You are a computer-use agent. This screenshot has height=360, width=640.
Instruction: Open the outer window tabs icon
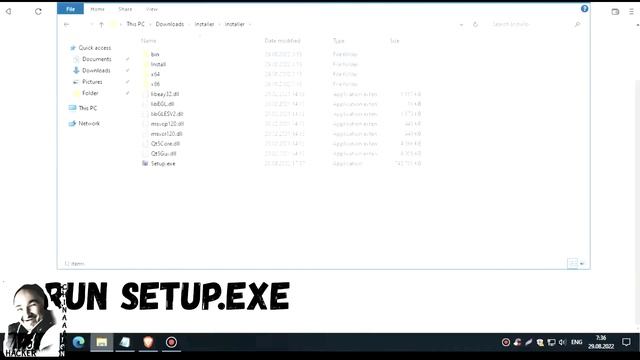coord(615,12)
